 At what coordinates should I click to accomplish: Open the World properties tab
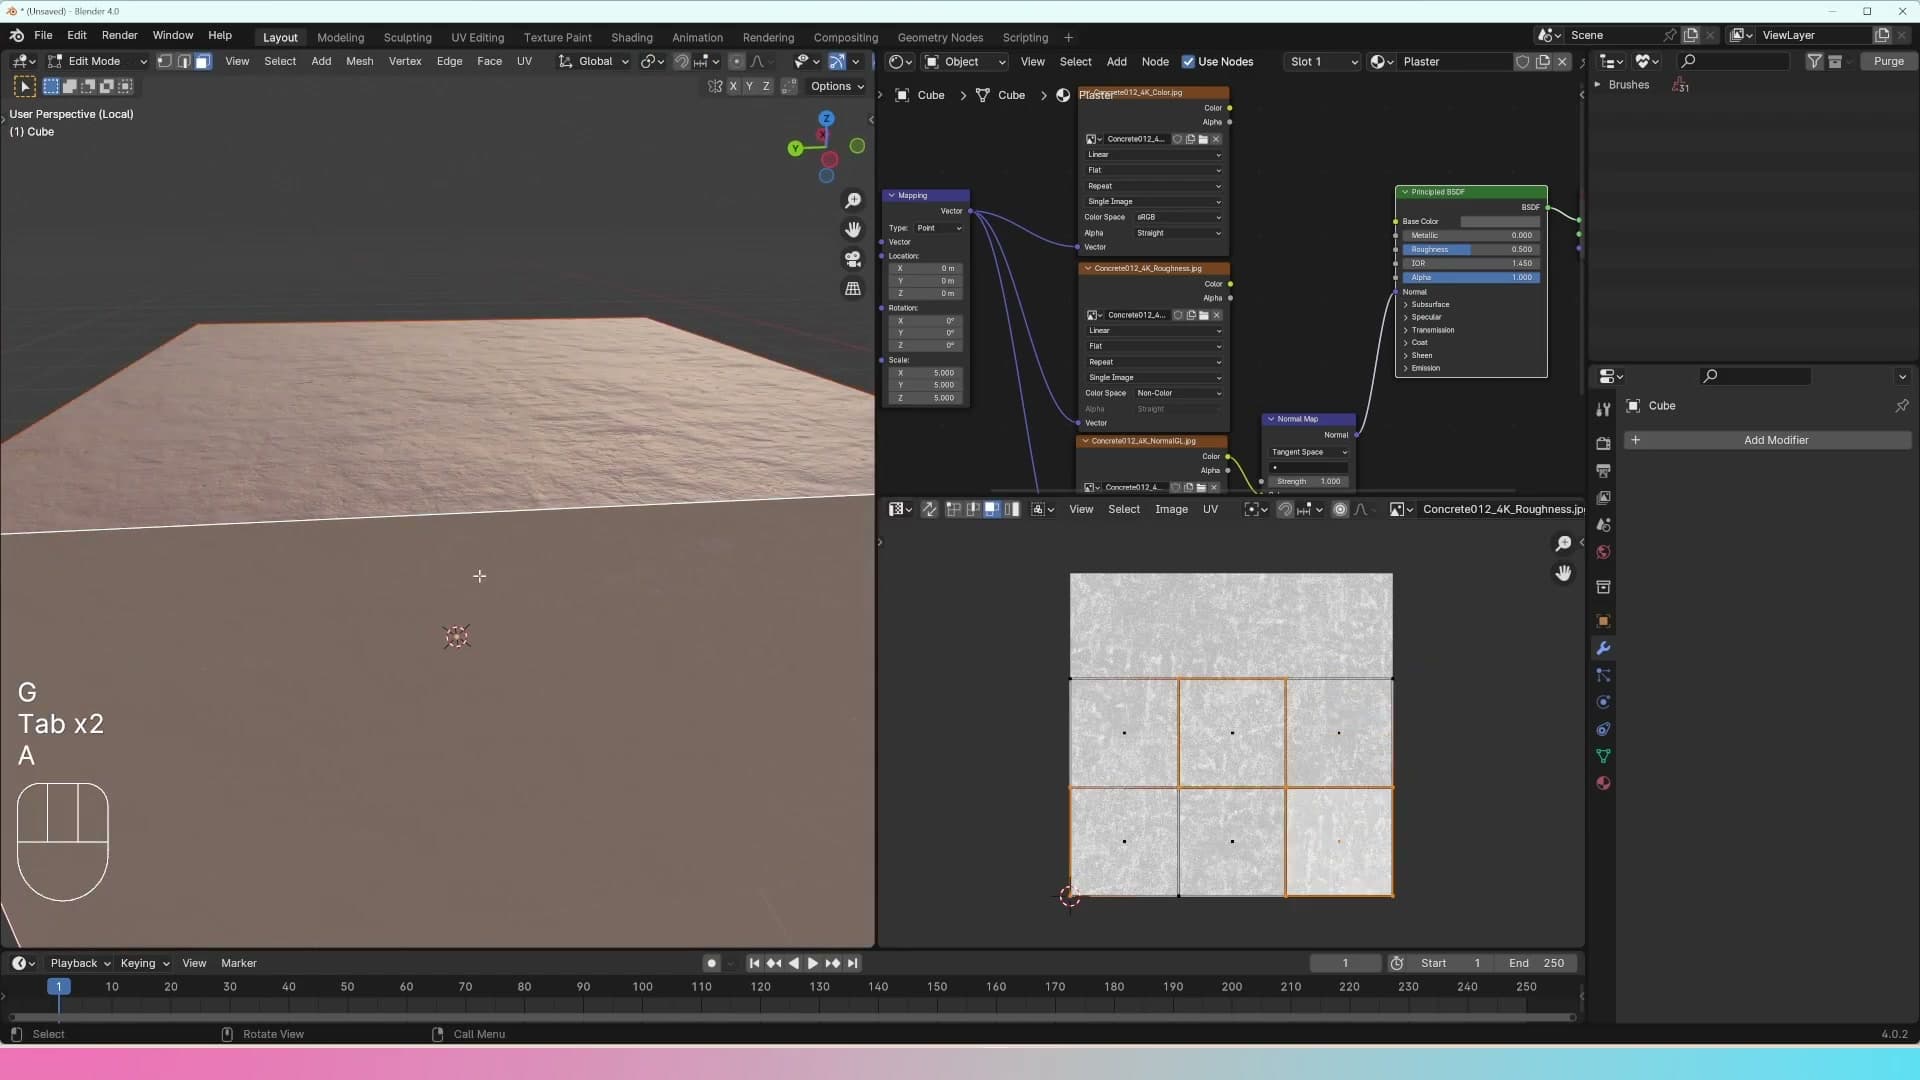(1603, 552)
